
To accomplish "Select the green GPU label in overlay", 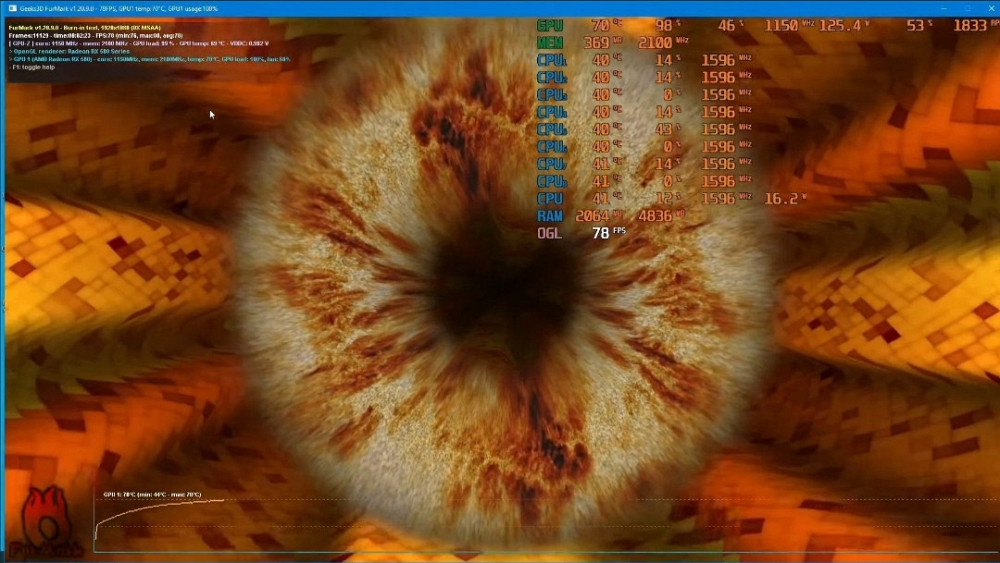I will [550, 25].
